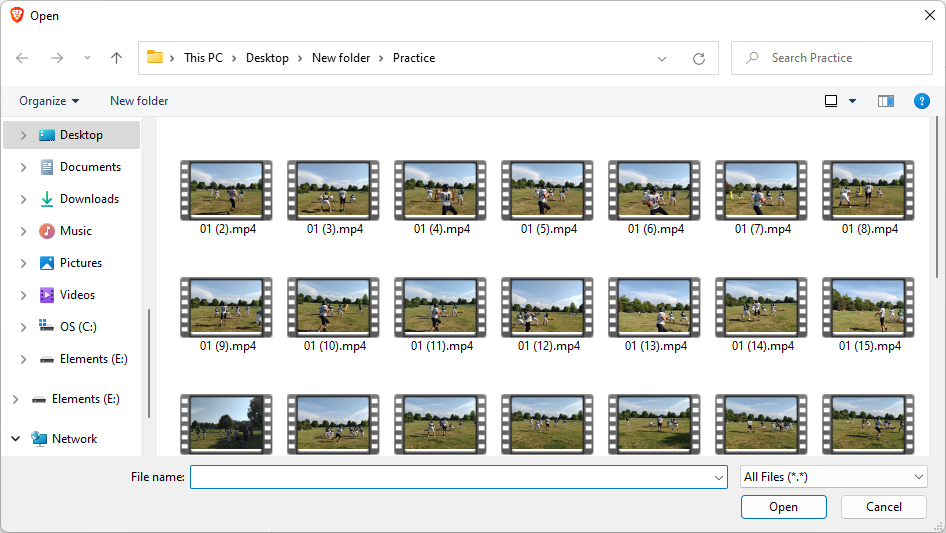
Task: Go back with the left arrow icon
Action: [22, 58]
